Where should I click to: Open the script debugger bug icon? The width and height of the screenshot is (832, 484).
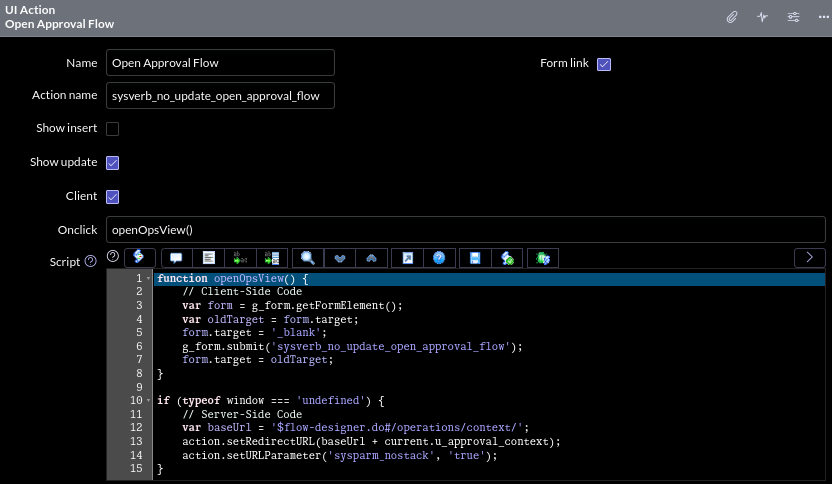coord(542,258)
